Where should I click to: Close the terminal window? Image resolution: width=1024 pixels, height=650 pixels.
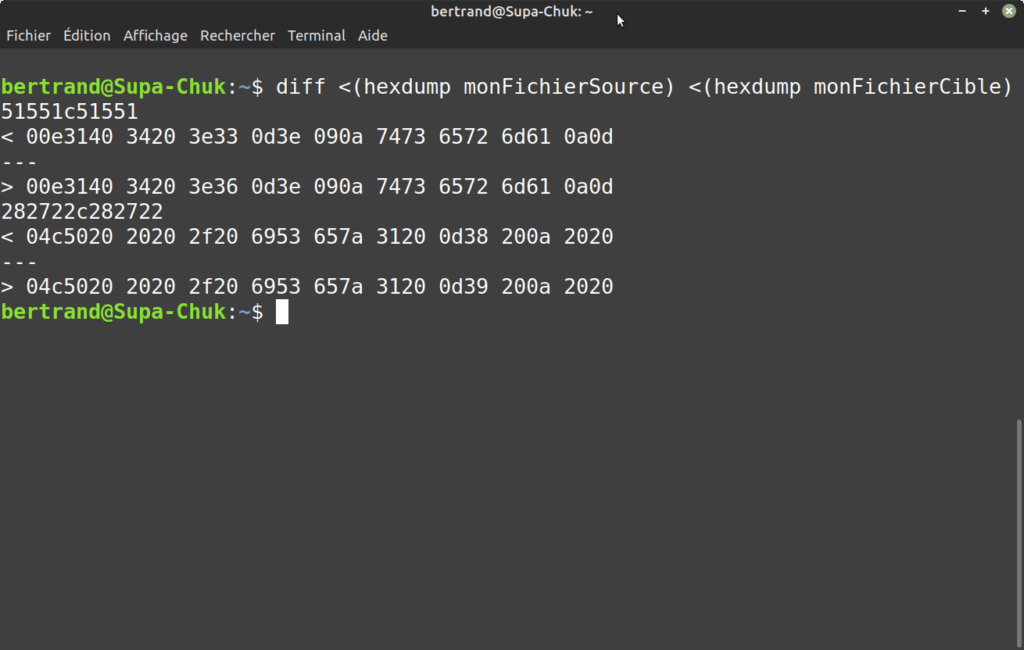click(x=1009, y=11)
